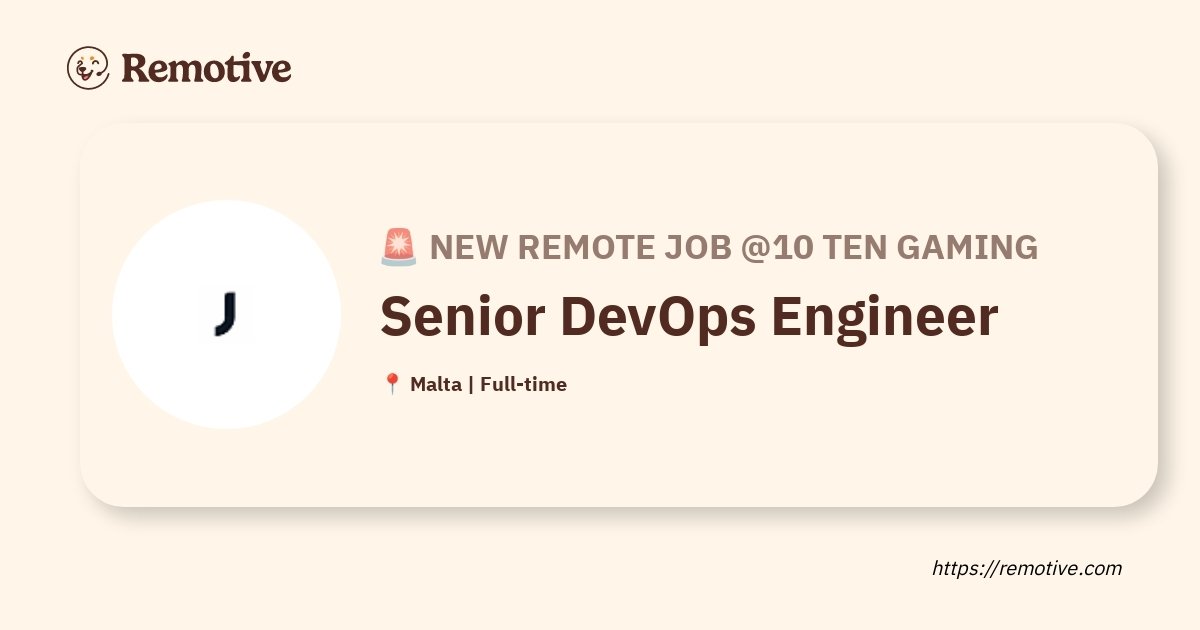Viewport: 1200px width, 630px height.
Task: Open the https://remotive.com link
Action: tap(1027, 568)
